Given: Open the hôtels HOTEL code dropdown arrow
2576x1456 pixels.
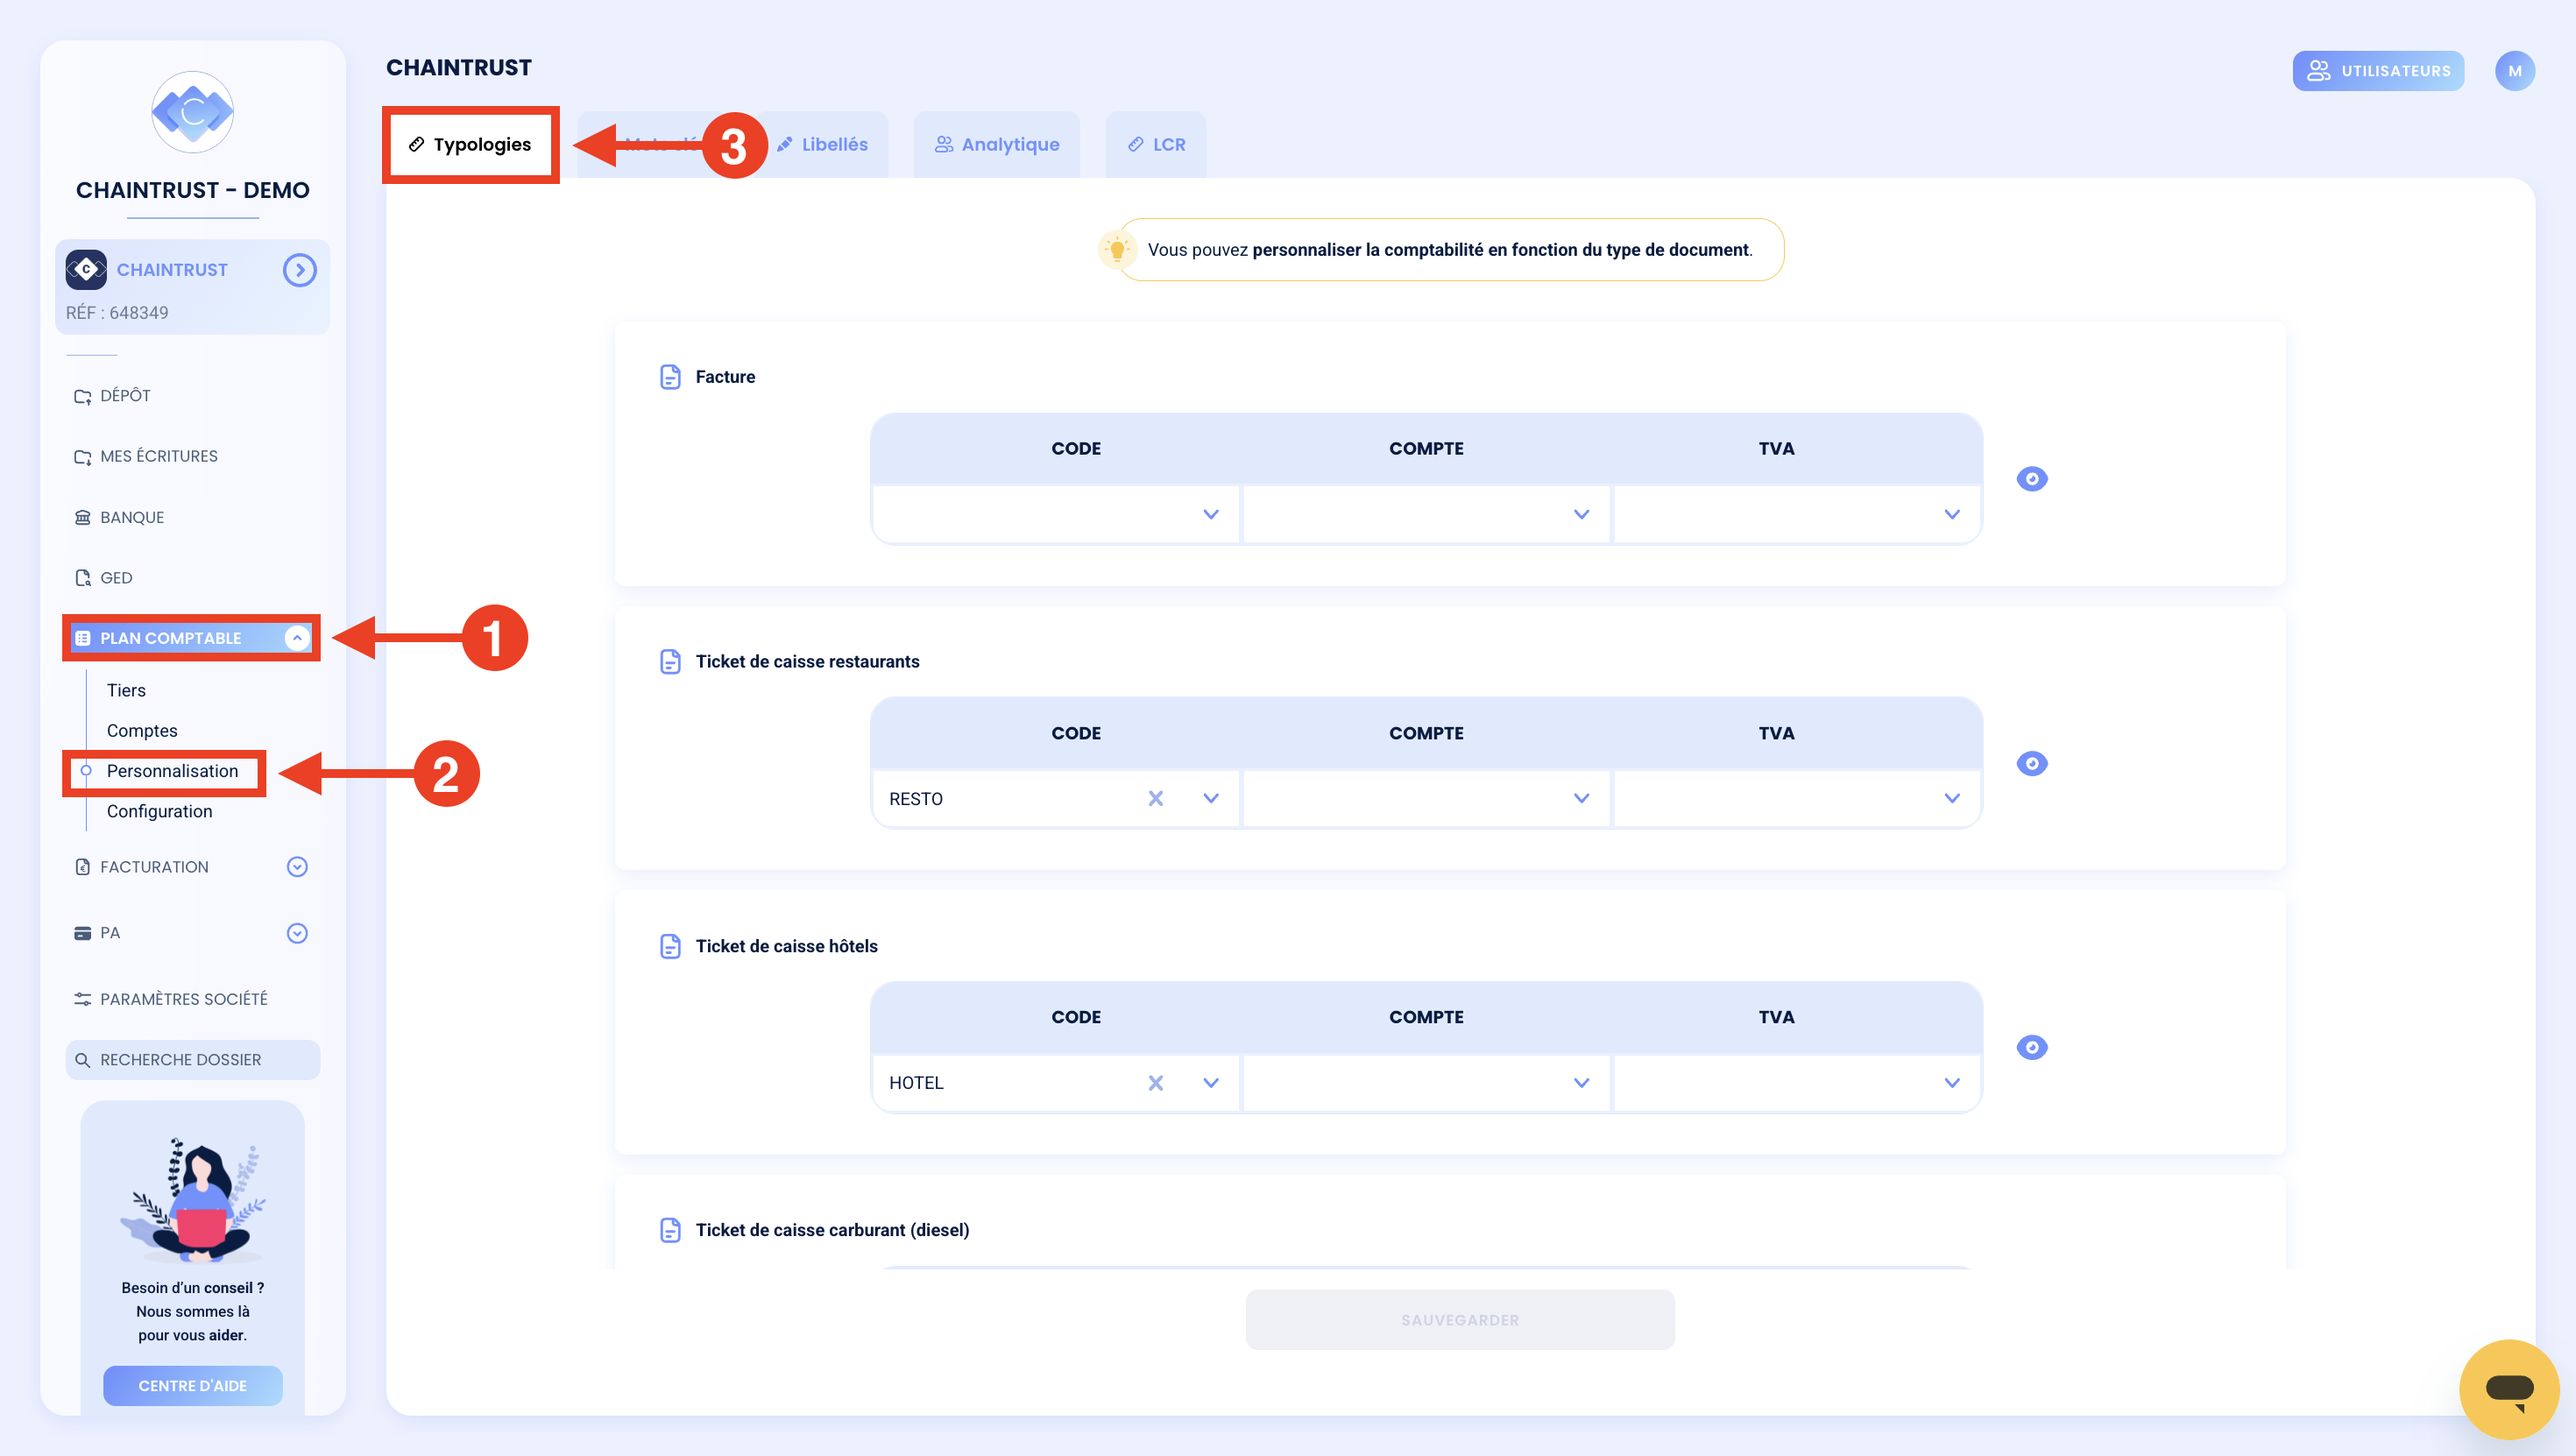Looking at the screenshot, I should (x=1211, y=1083).
